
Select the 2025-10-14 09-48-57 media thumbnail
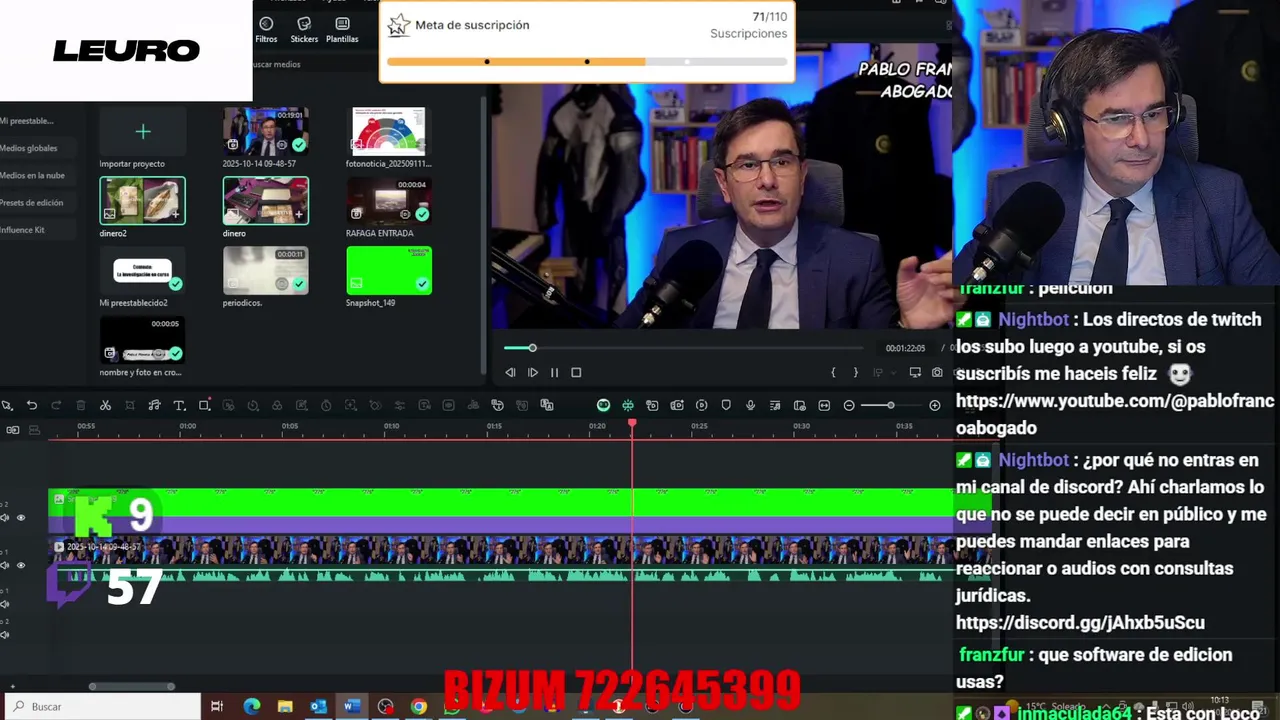(x=265, y=131)
